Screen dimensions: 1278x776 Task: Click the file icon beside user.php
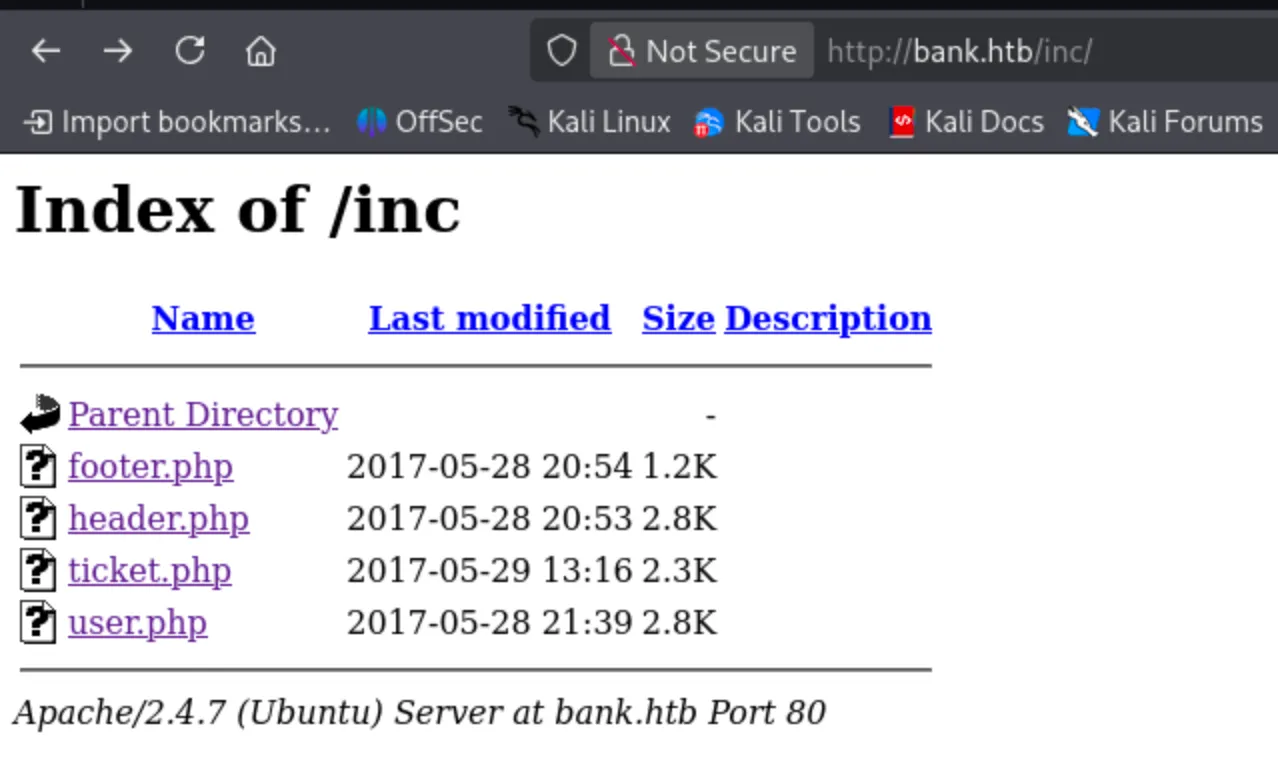pos(38,623)
